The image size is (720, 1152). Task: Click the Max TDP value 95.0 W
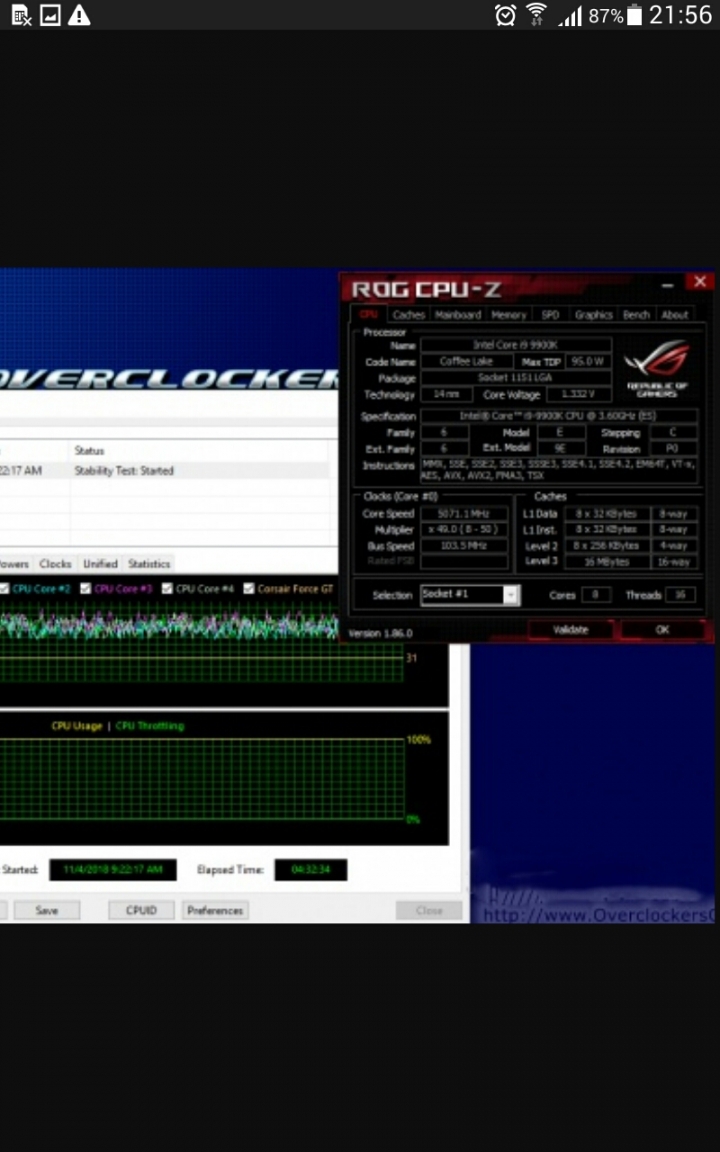tap(588, 361)
